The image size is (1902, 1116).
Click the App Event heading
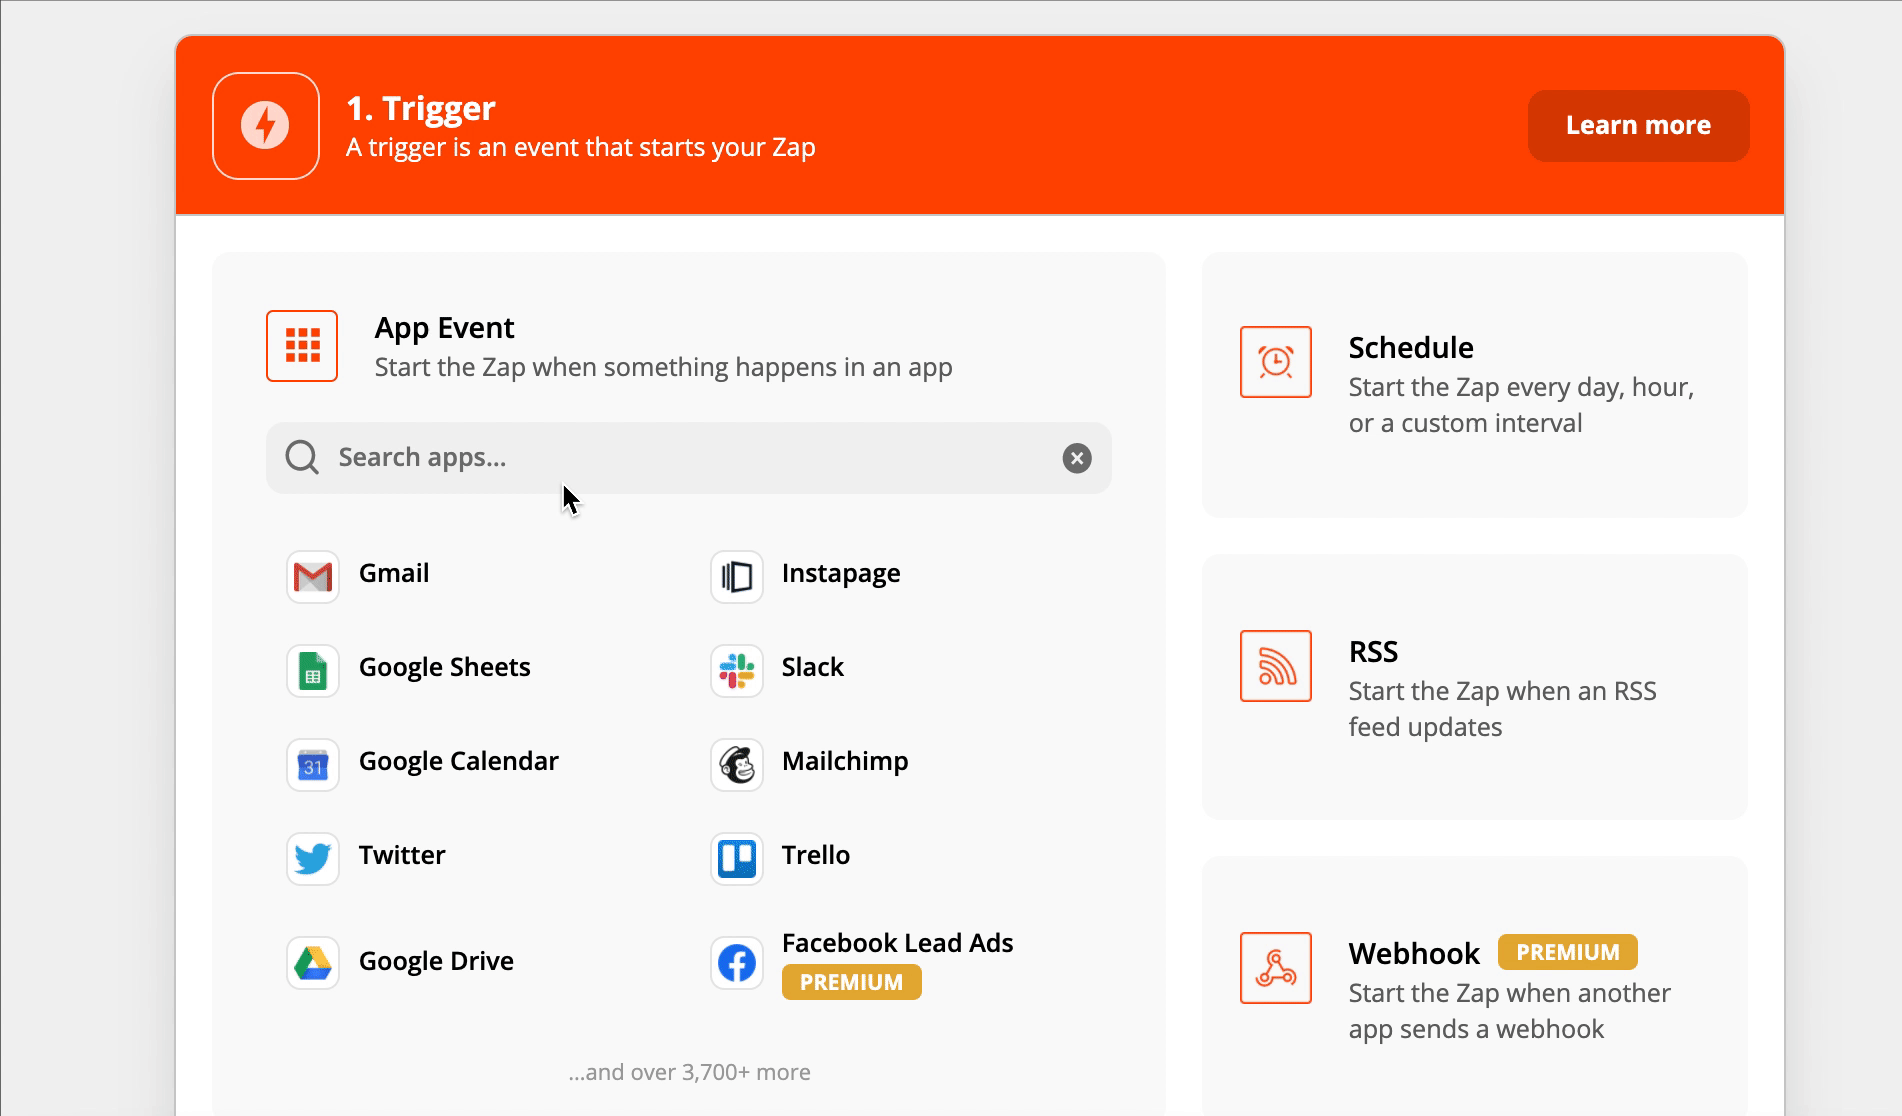tap(444, 328)
